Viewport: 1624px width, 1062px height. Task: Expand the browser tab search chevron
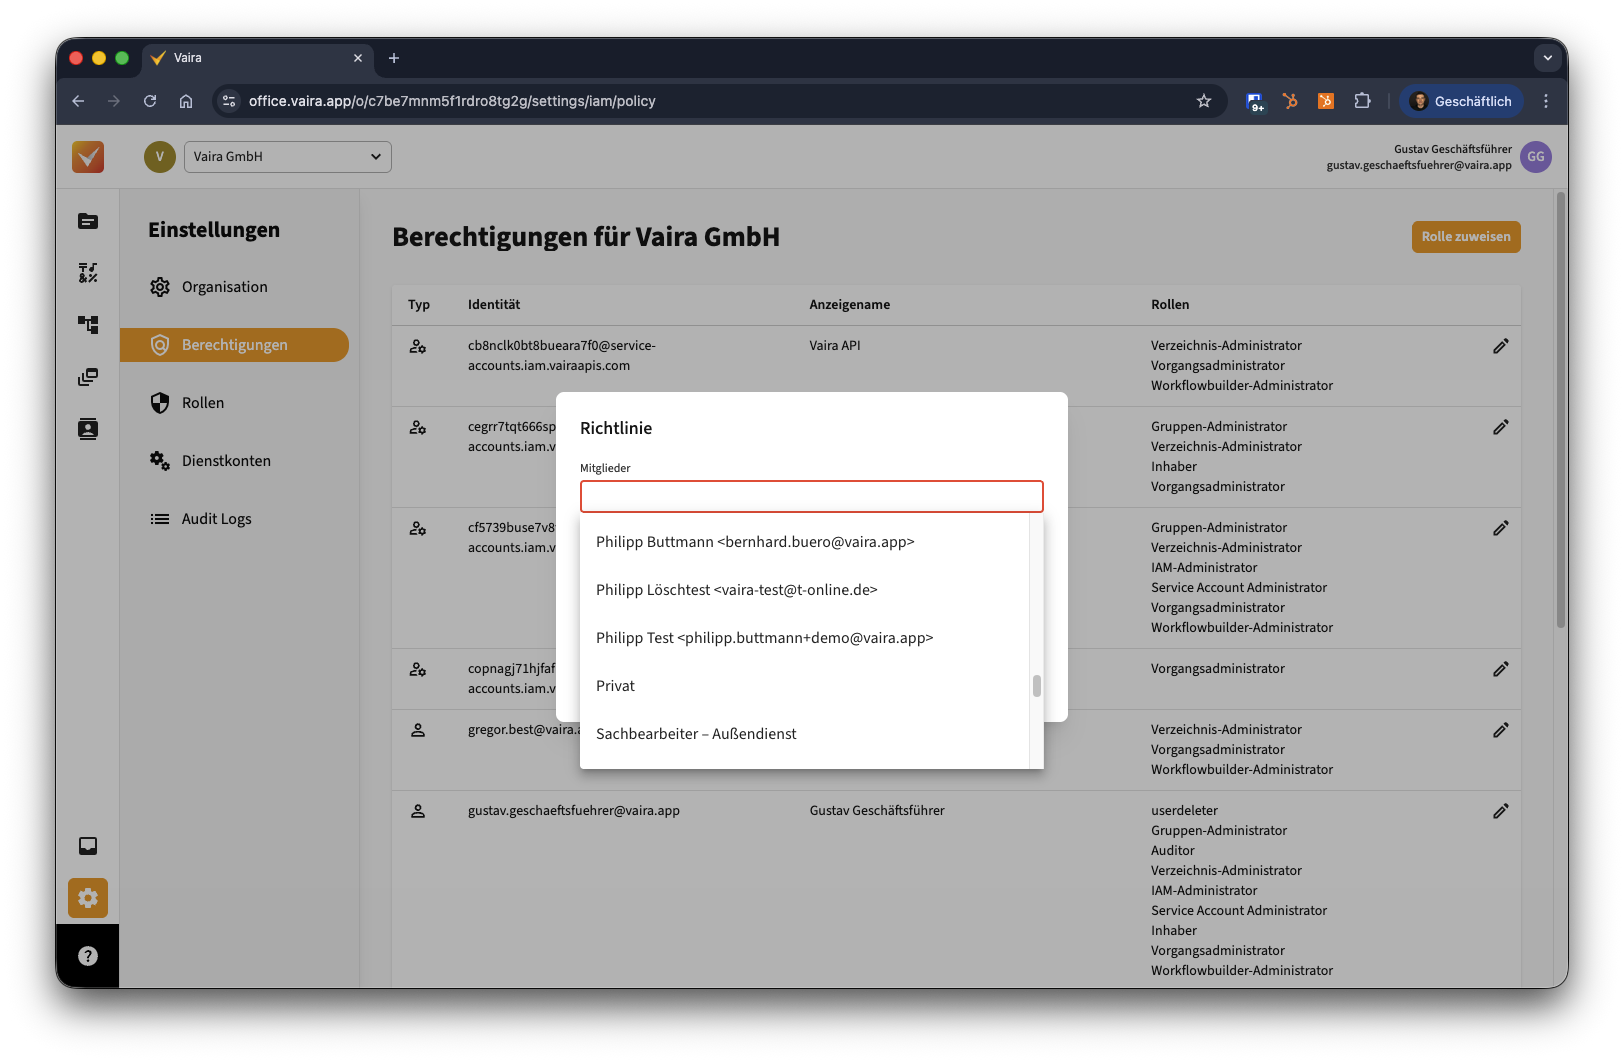(x=1547, y=58)
